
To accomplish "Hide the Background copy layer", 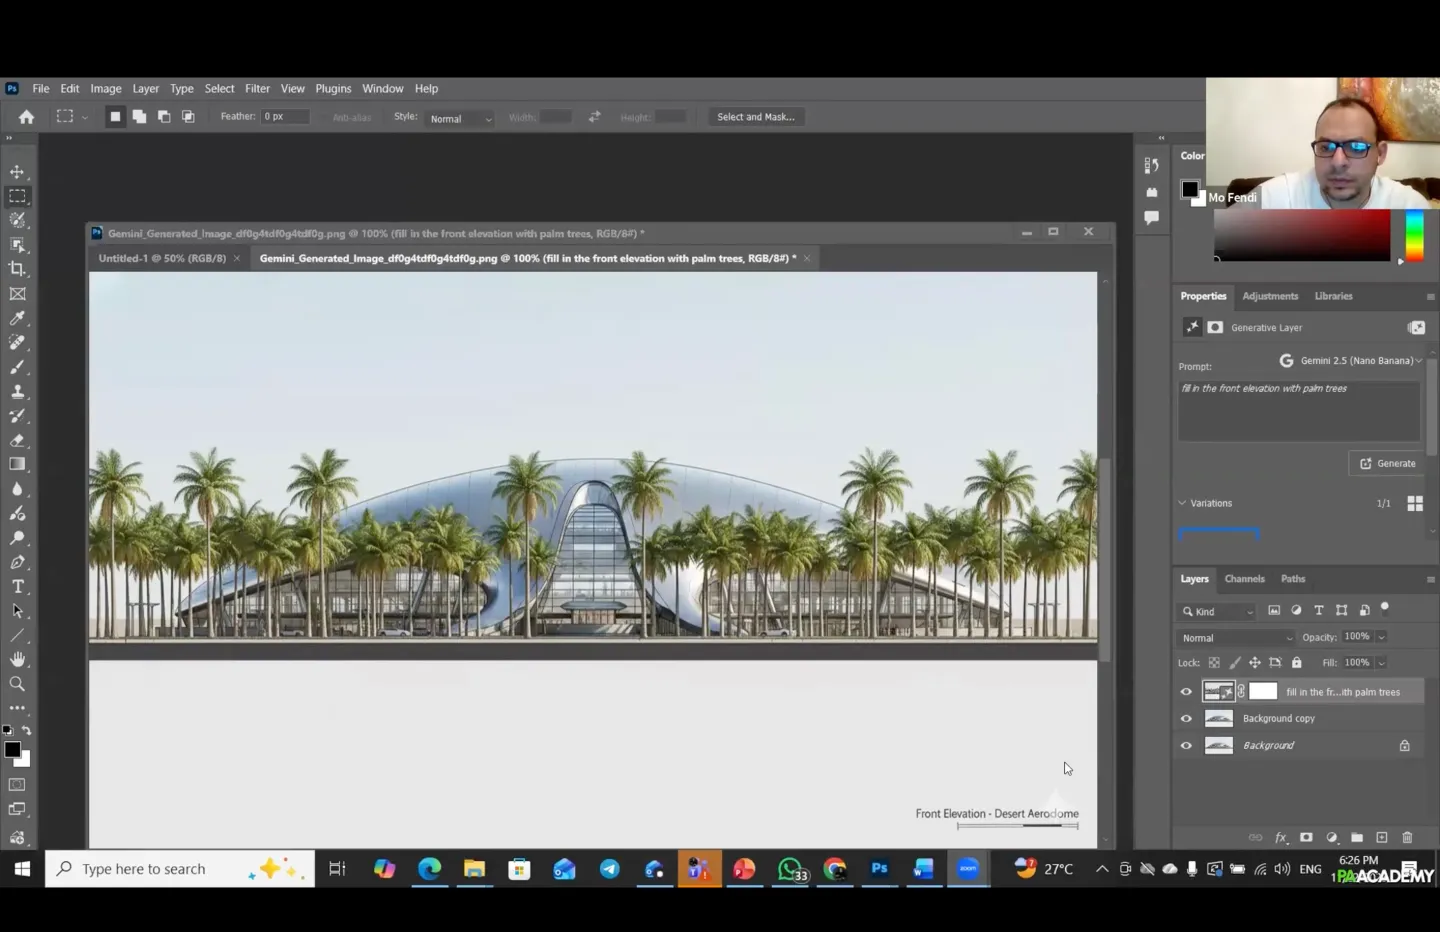I will point(1186,719).
